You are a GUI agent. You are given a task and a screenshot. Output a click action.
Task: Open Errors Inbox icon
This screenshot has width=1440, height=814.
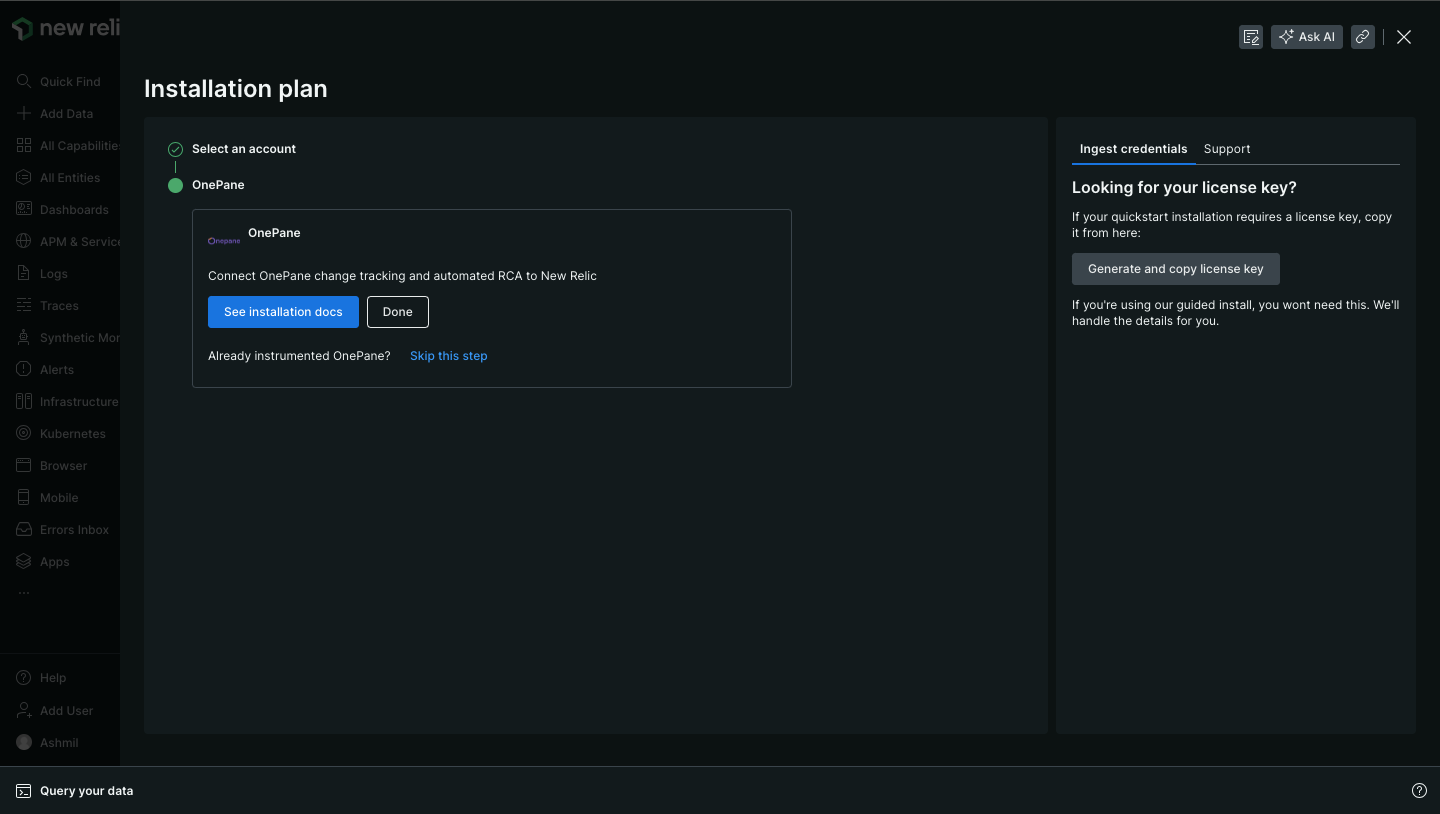[24, 529]
